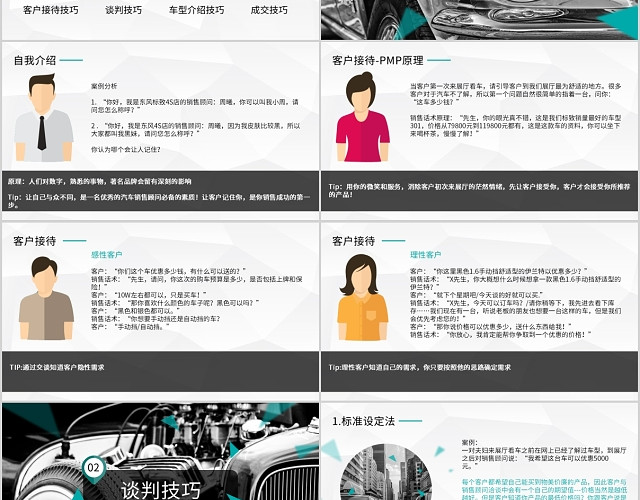Click the 2.“你好，我是东风4S店 example line

196,129
